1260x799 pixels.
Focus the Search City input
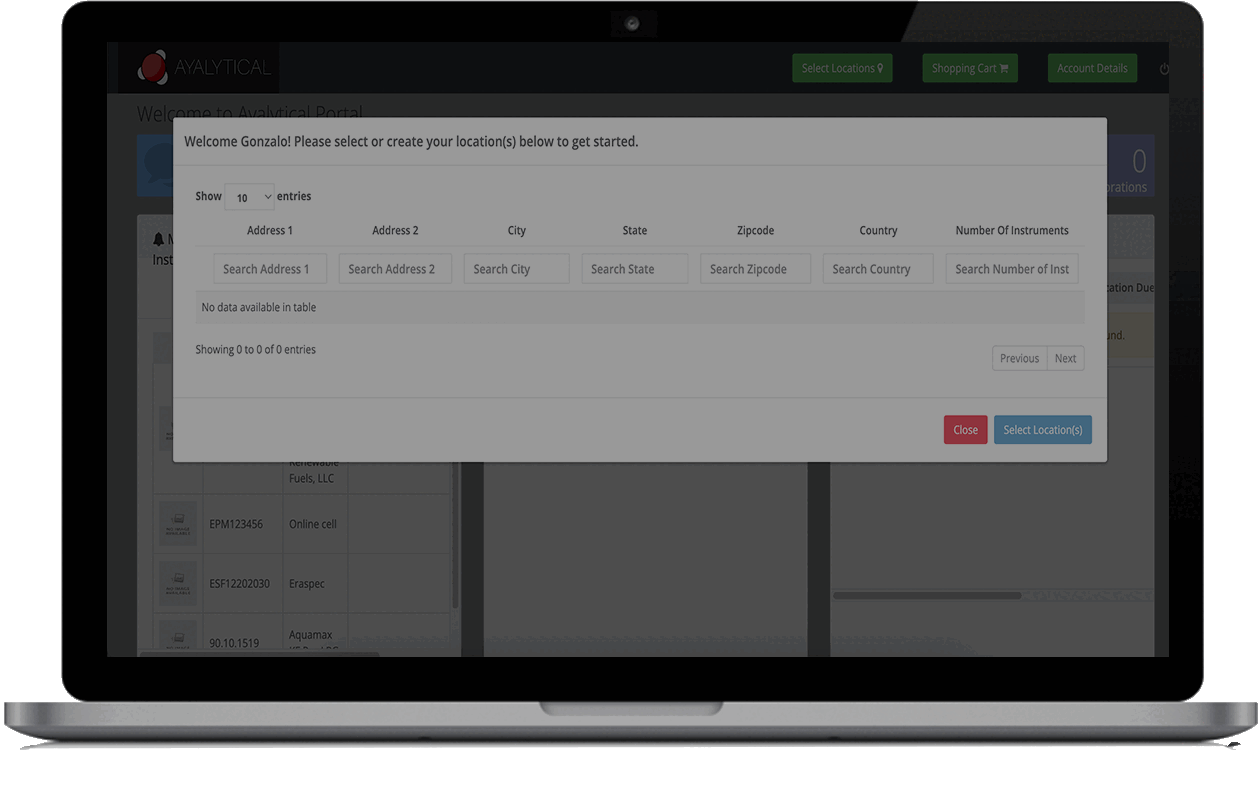coord(516,269)
